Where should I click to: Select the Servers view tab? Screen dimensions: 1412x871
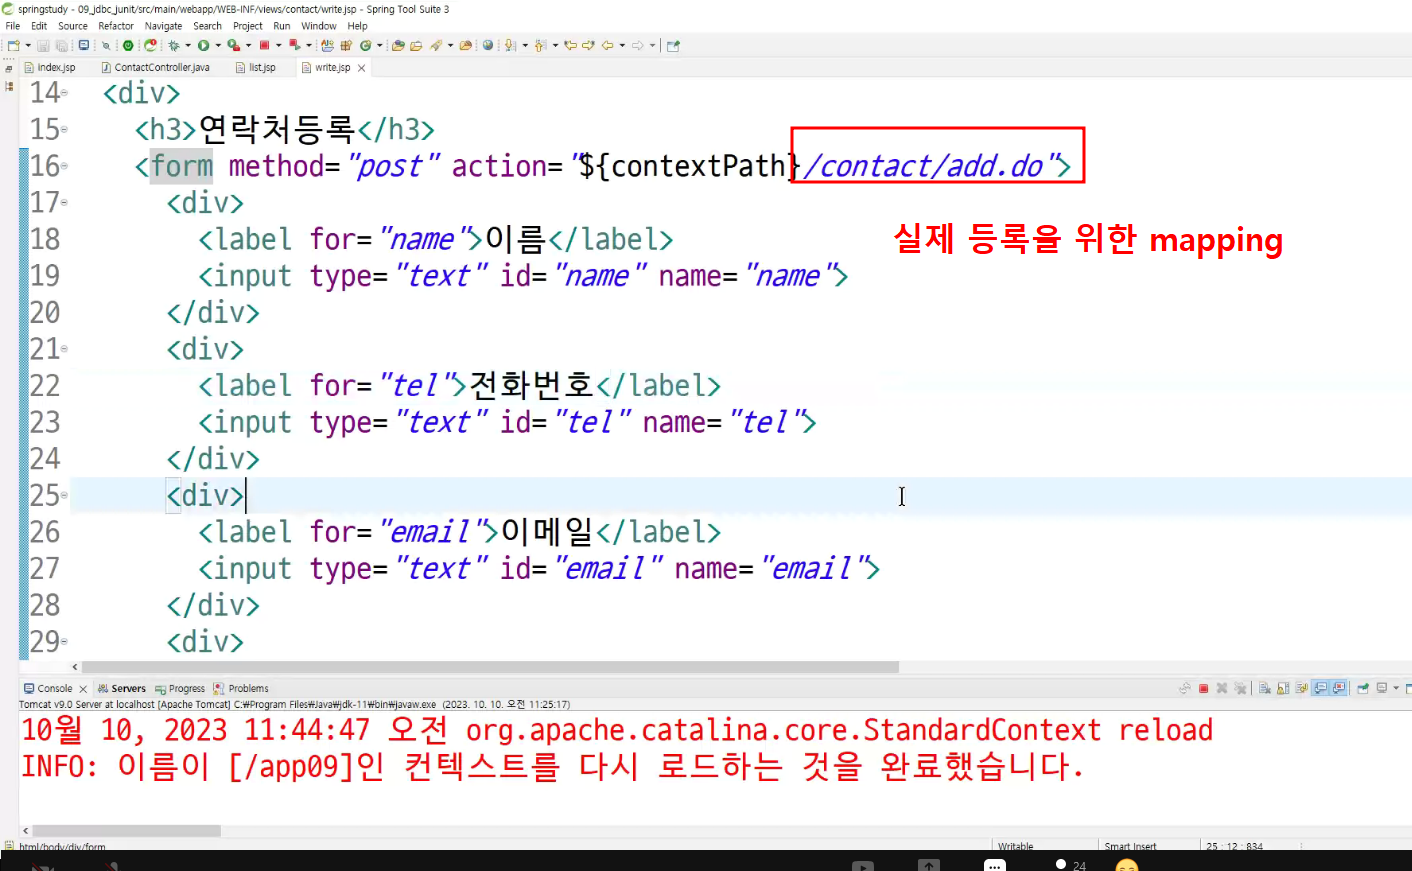(121, 688)
